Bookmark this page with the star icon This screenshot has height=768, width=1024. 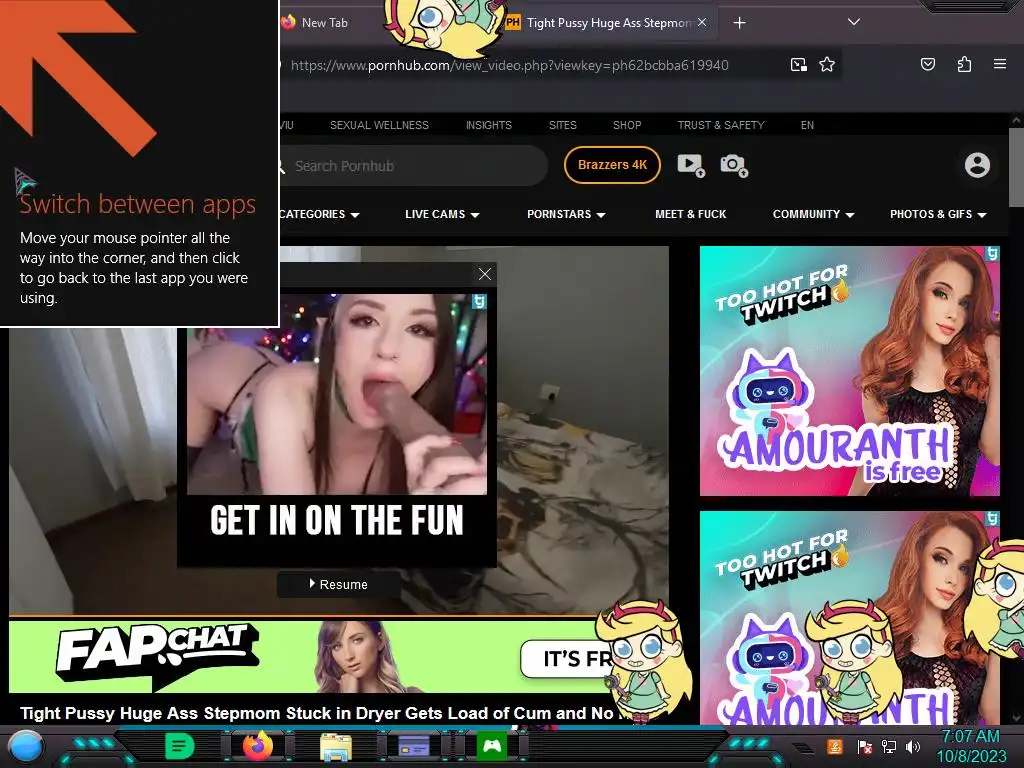827,65
